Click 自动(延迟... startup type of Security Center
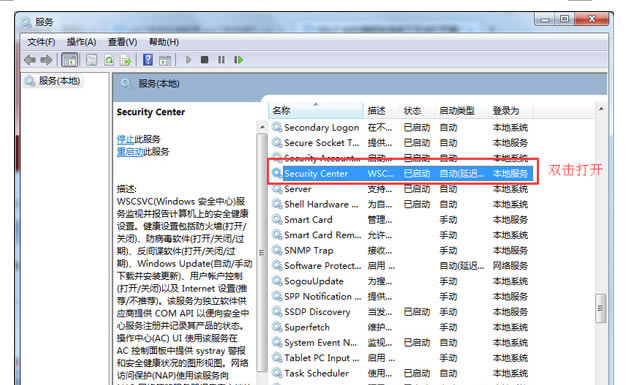The height and width of the screenshot is (385, 633). pyautogui.click(x=461, y=174)
